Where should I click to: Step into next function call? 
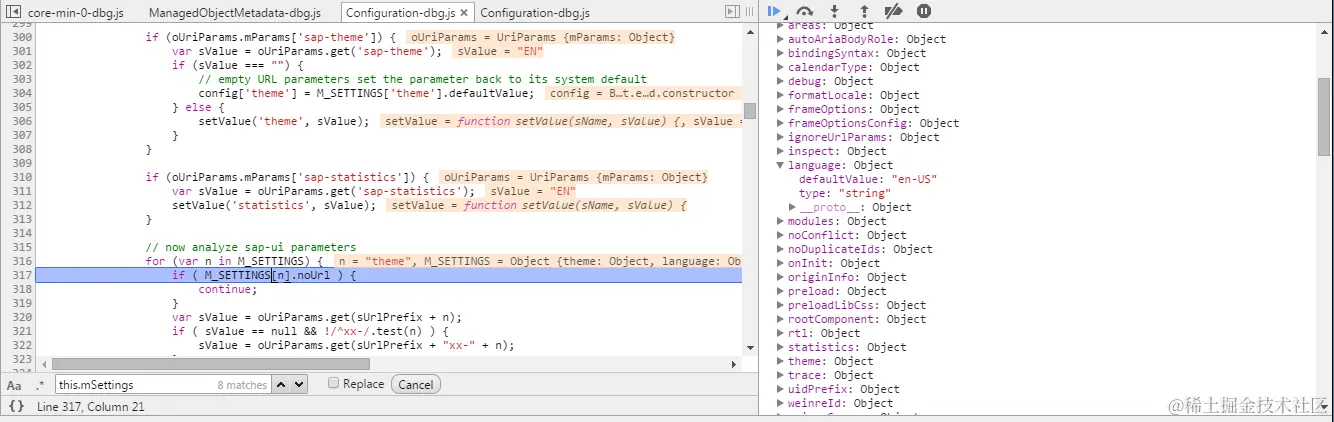point(835,11)
